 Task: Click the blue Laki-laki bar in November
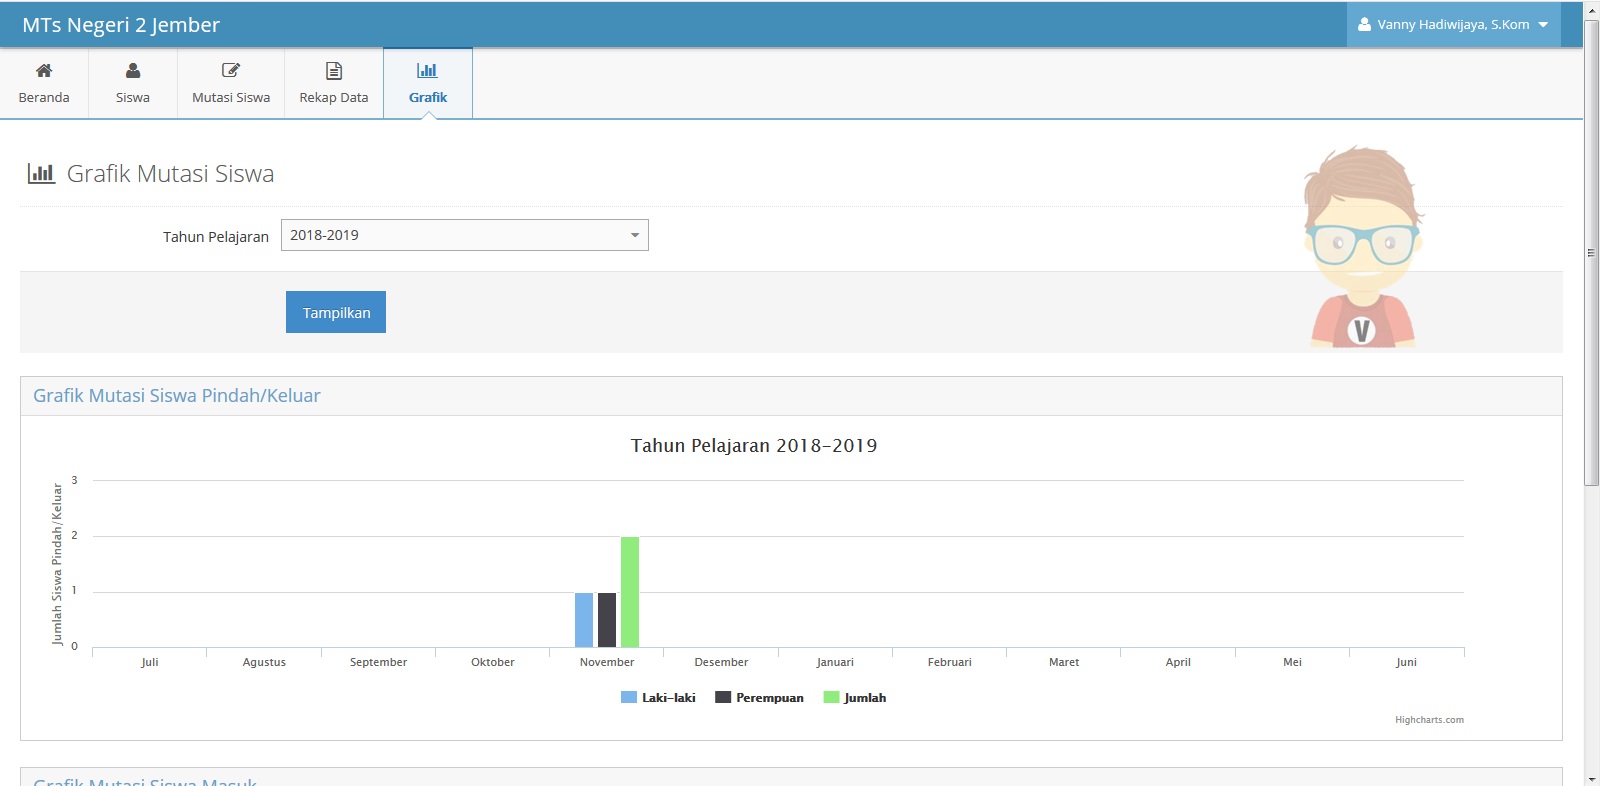click(x=584, y=620)
